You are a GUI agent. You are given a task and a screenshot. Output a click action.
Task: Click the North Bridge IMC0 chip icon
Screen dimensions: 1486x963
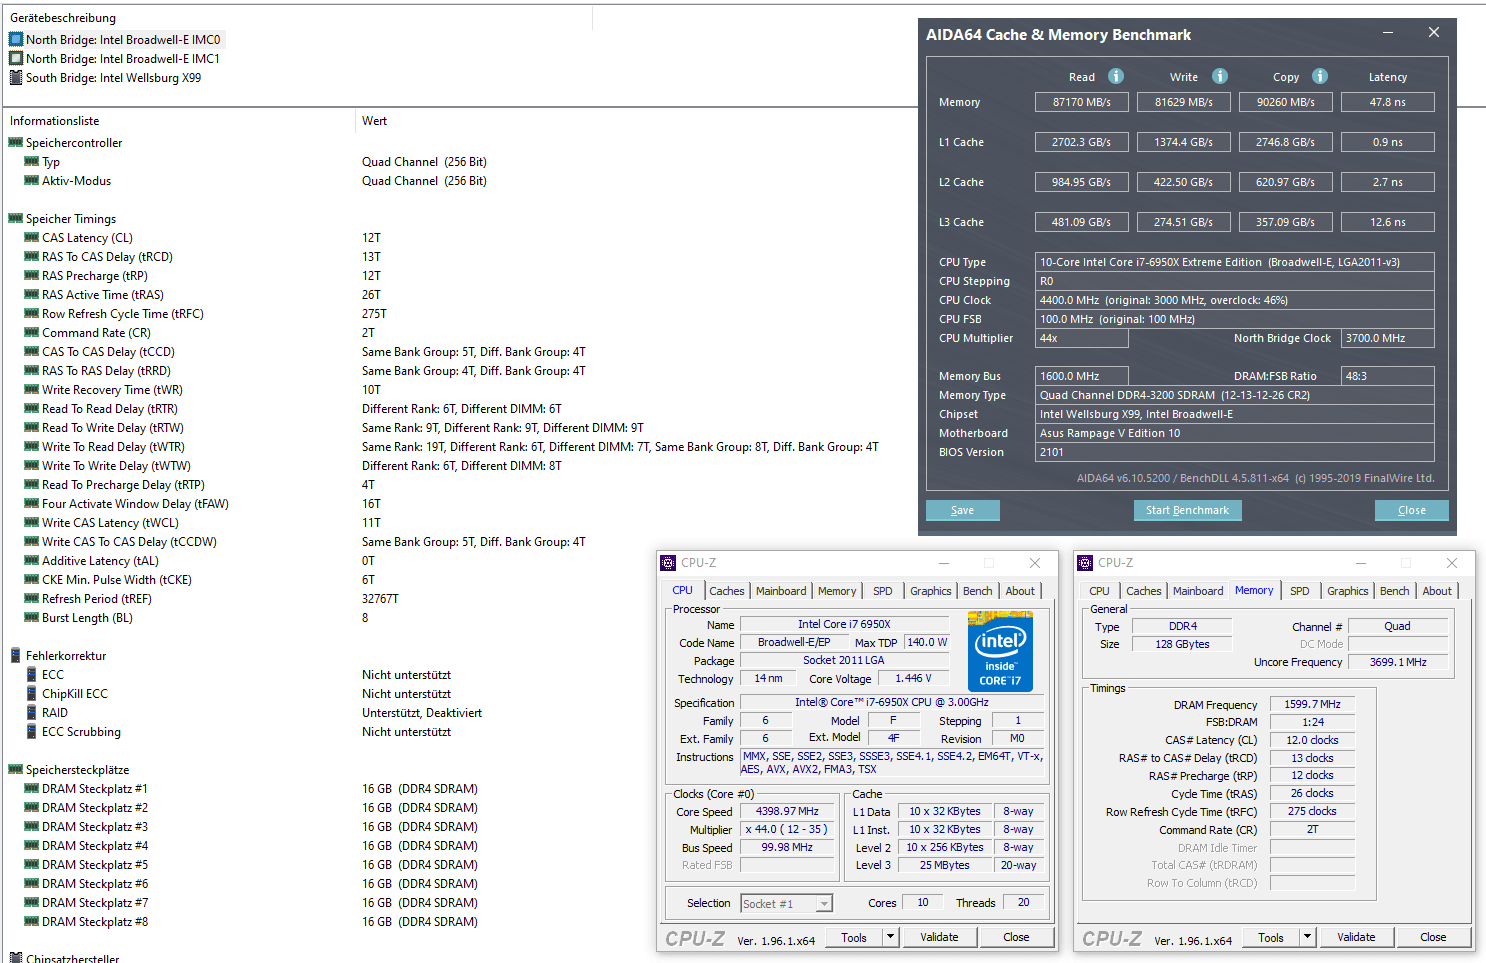pyautogui.click(x=16, y=39)
